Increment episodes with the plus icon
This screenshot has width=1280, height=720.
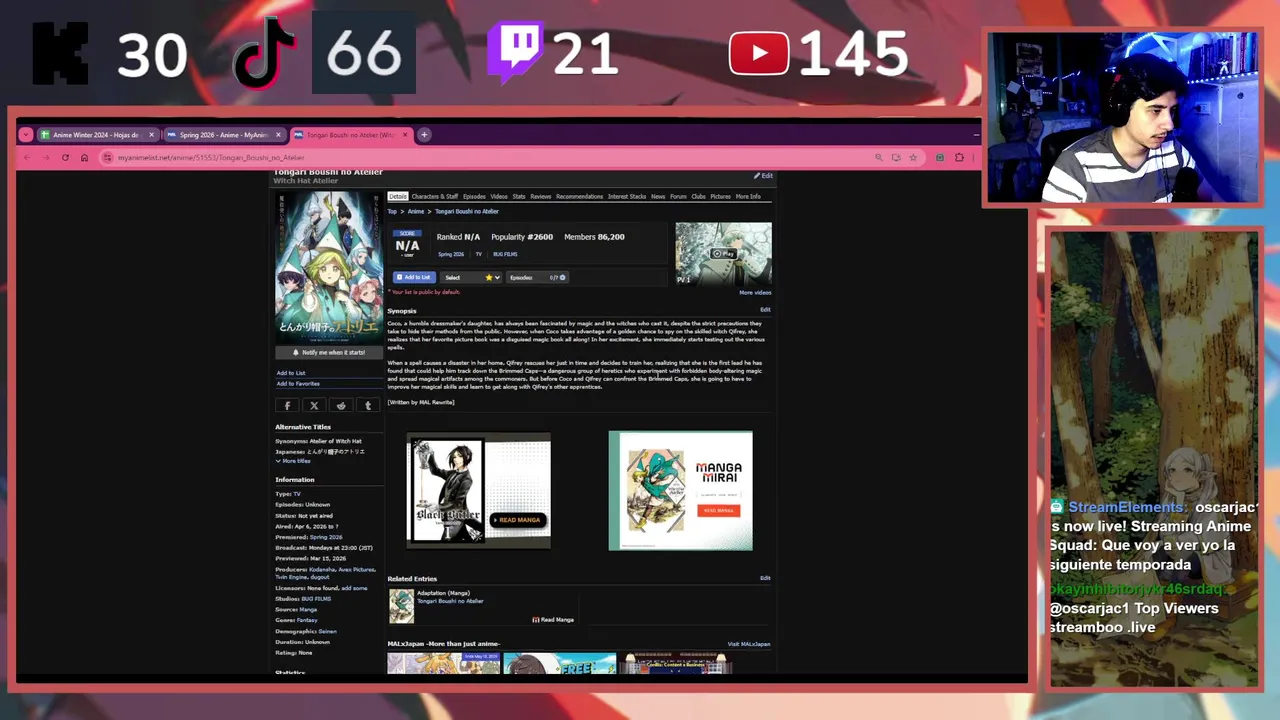(563, 277)
